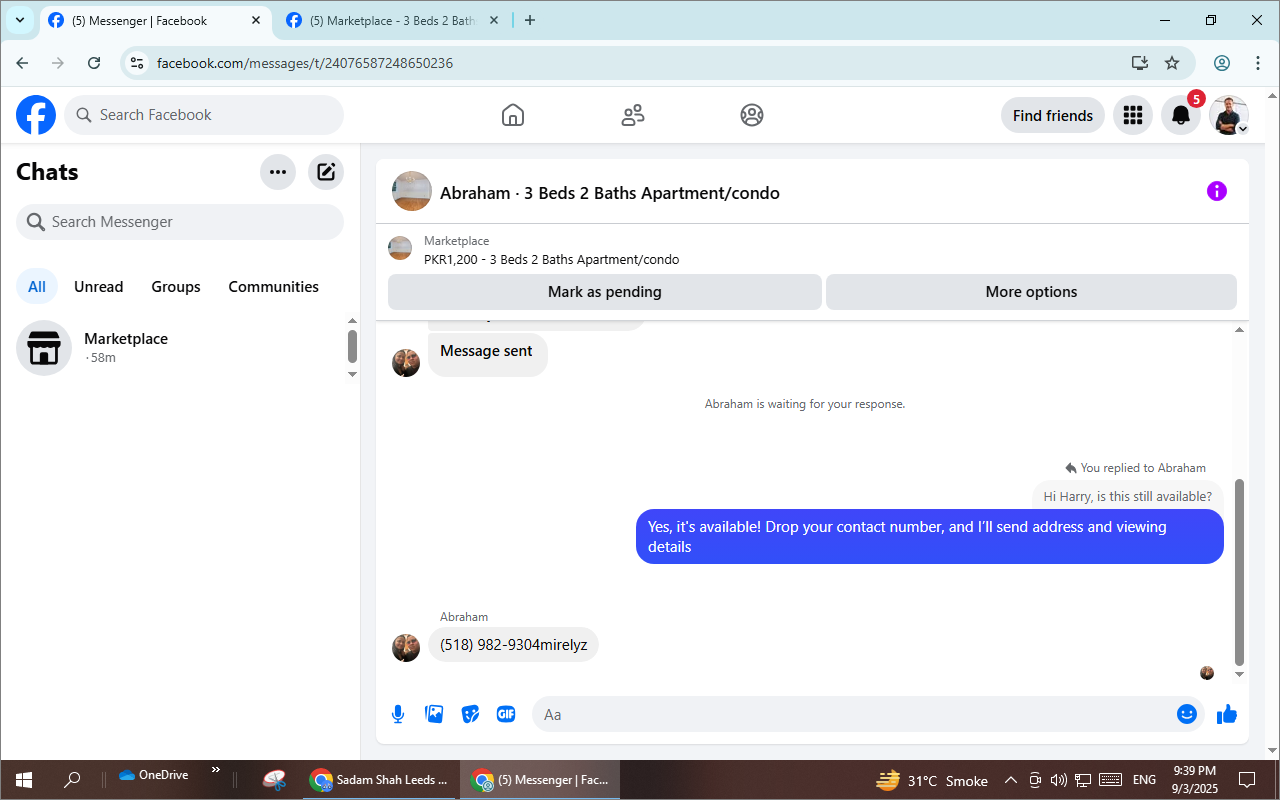
Task: Switch to the Marketplace 3 Beds browser tab
Action: [x=392, y=21]
